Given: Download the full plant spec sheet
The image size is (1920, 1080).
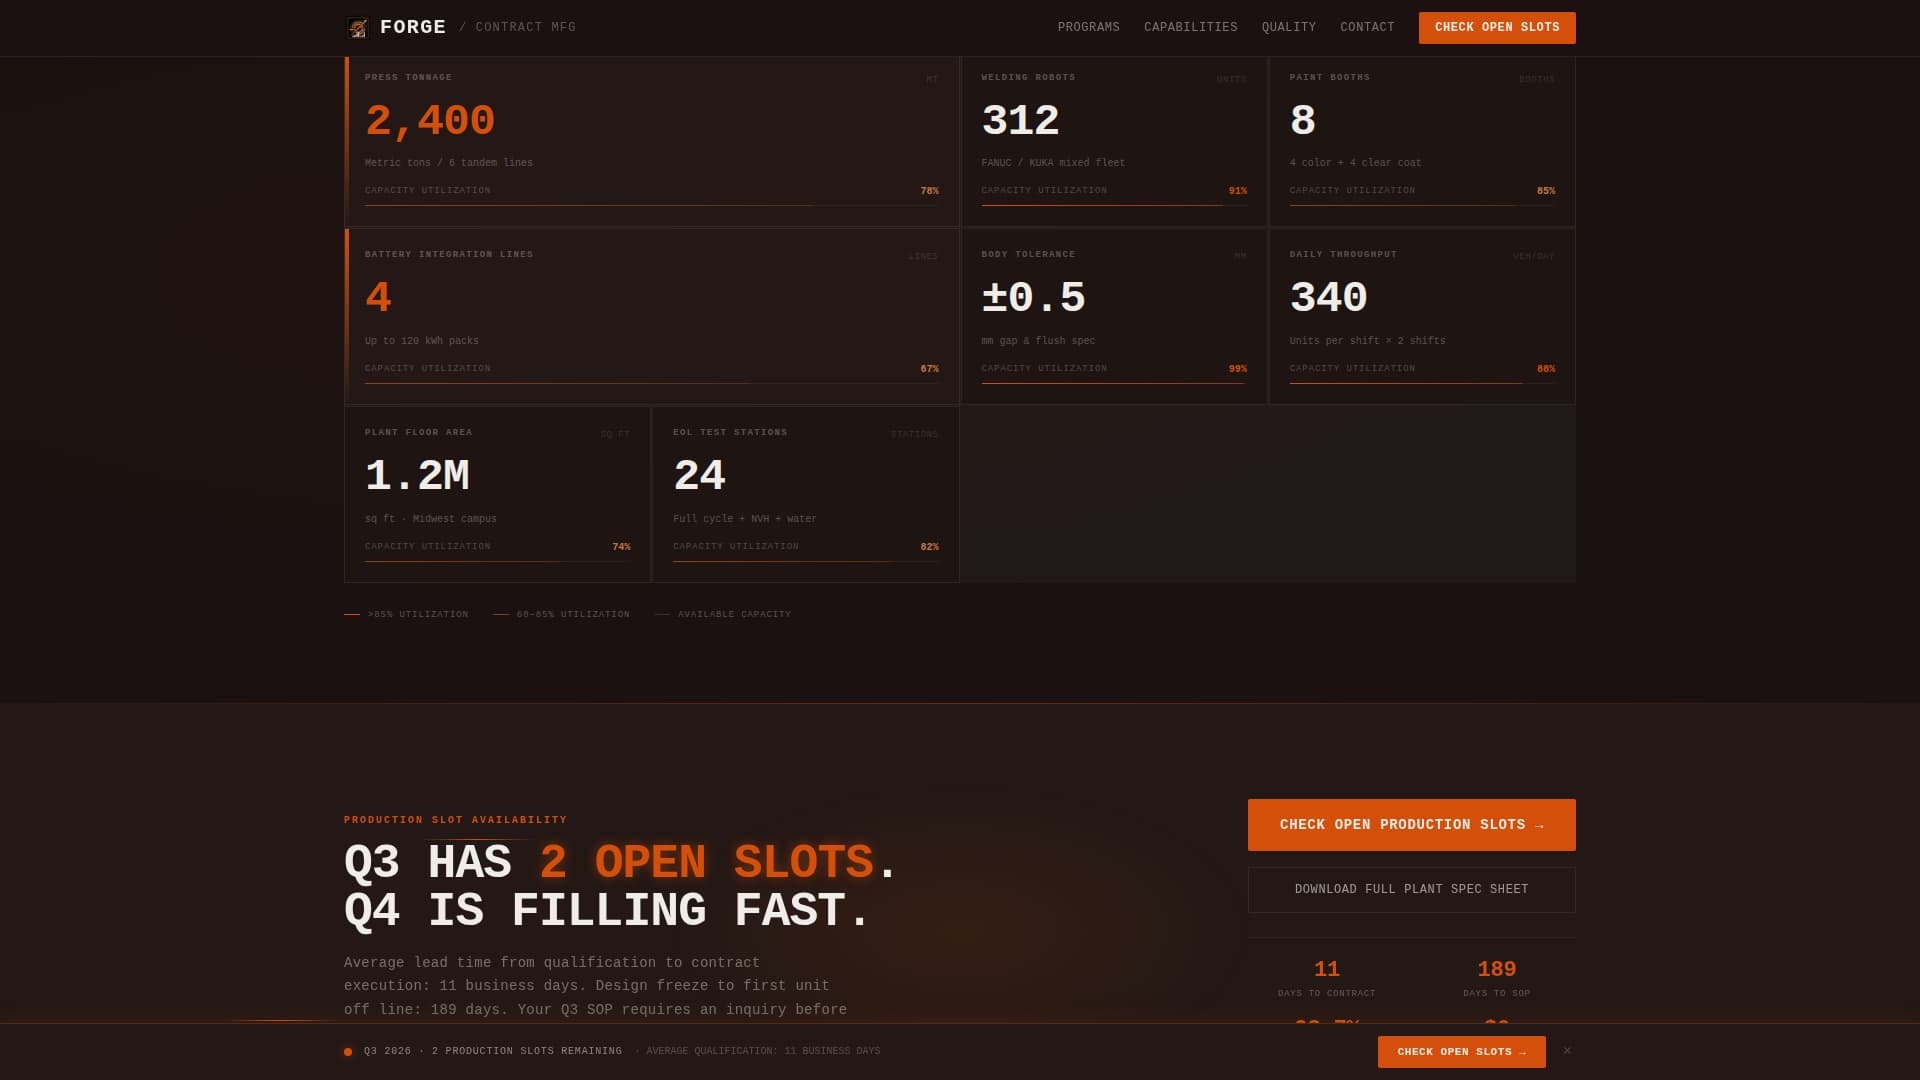Looking at the screenshot, I should tap(1411, 889).
